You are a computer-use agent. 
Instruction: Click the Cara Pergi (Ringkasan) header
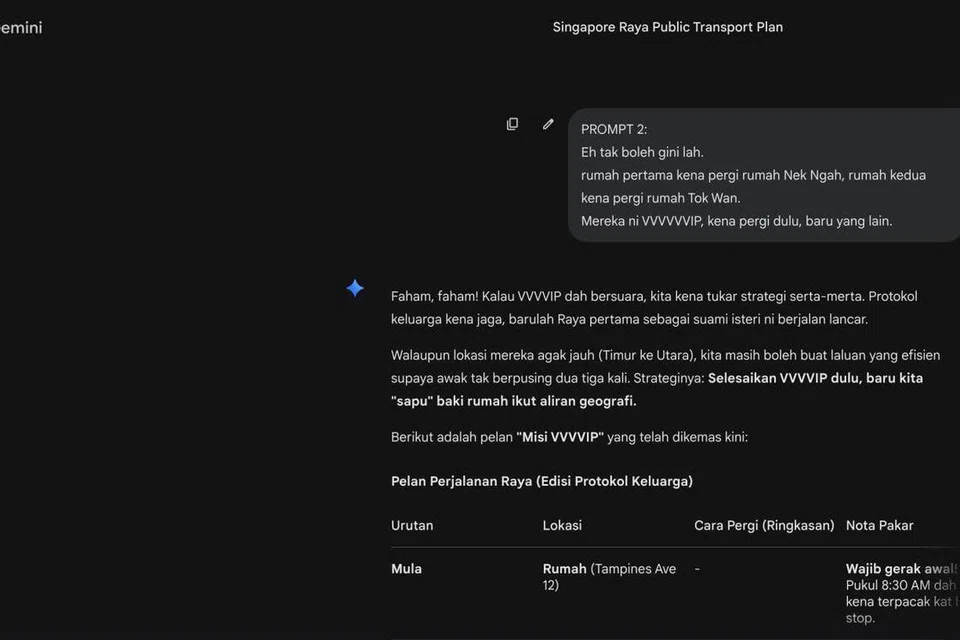point(764,525)
